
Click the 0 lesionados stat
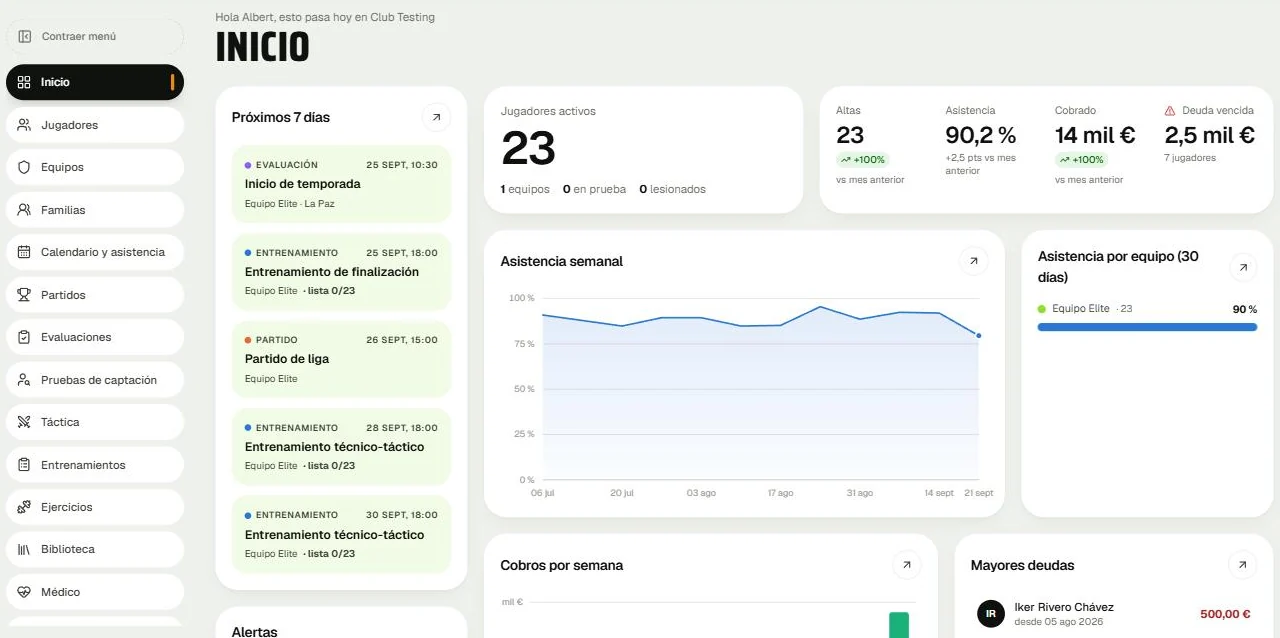[672, 189]
